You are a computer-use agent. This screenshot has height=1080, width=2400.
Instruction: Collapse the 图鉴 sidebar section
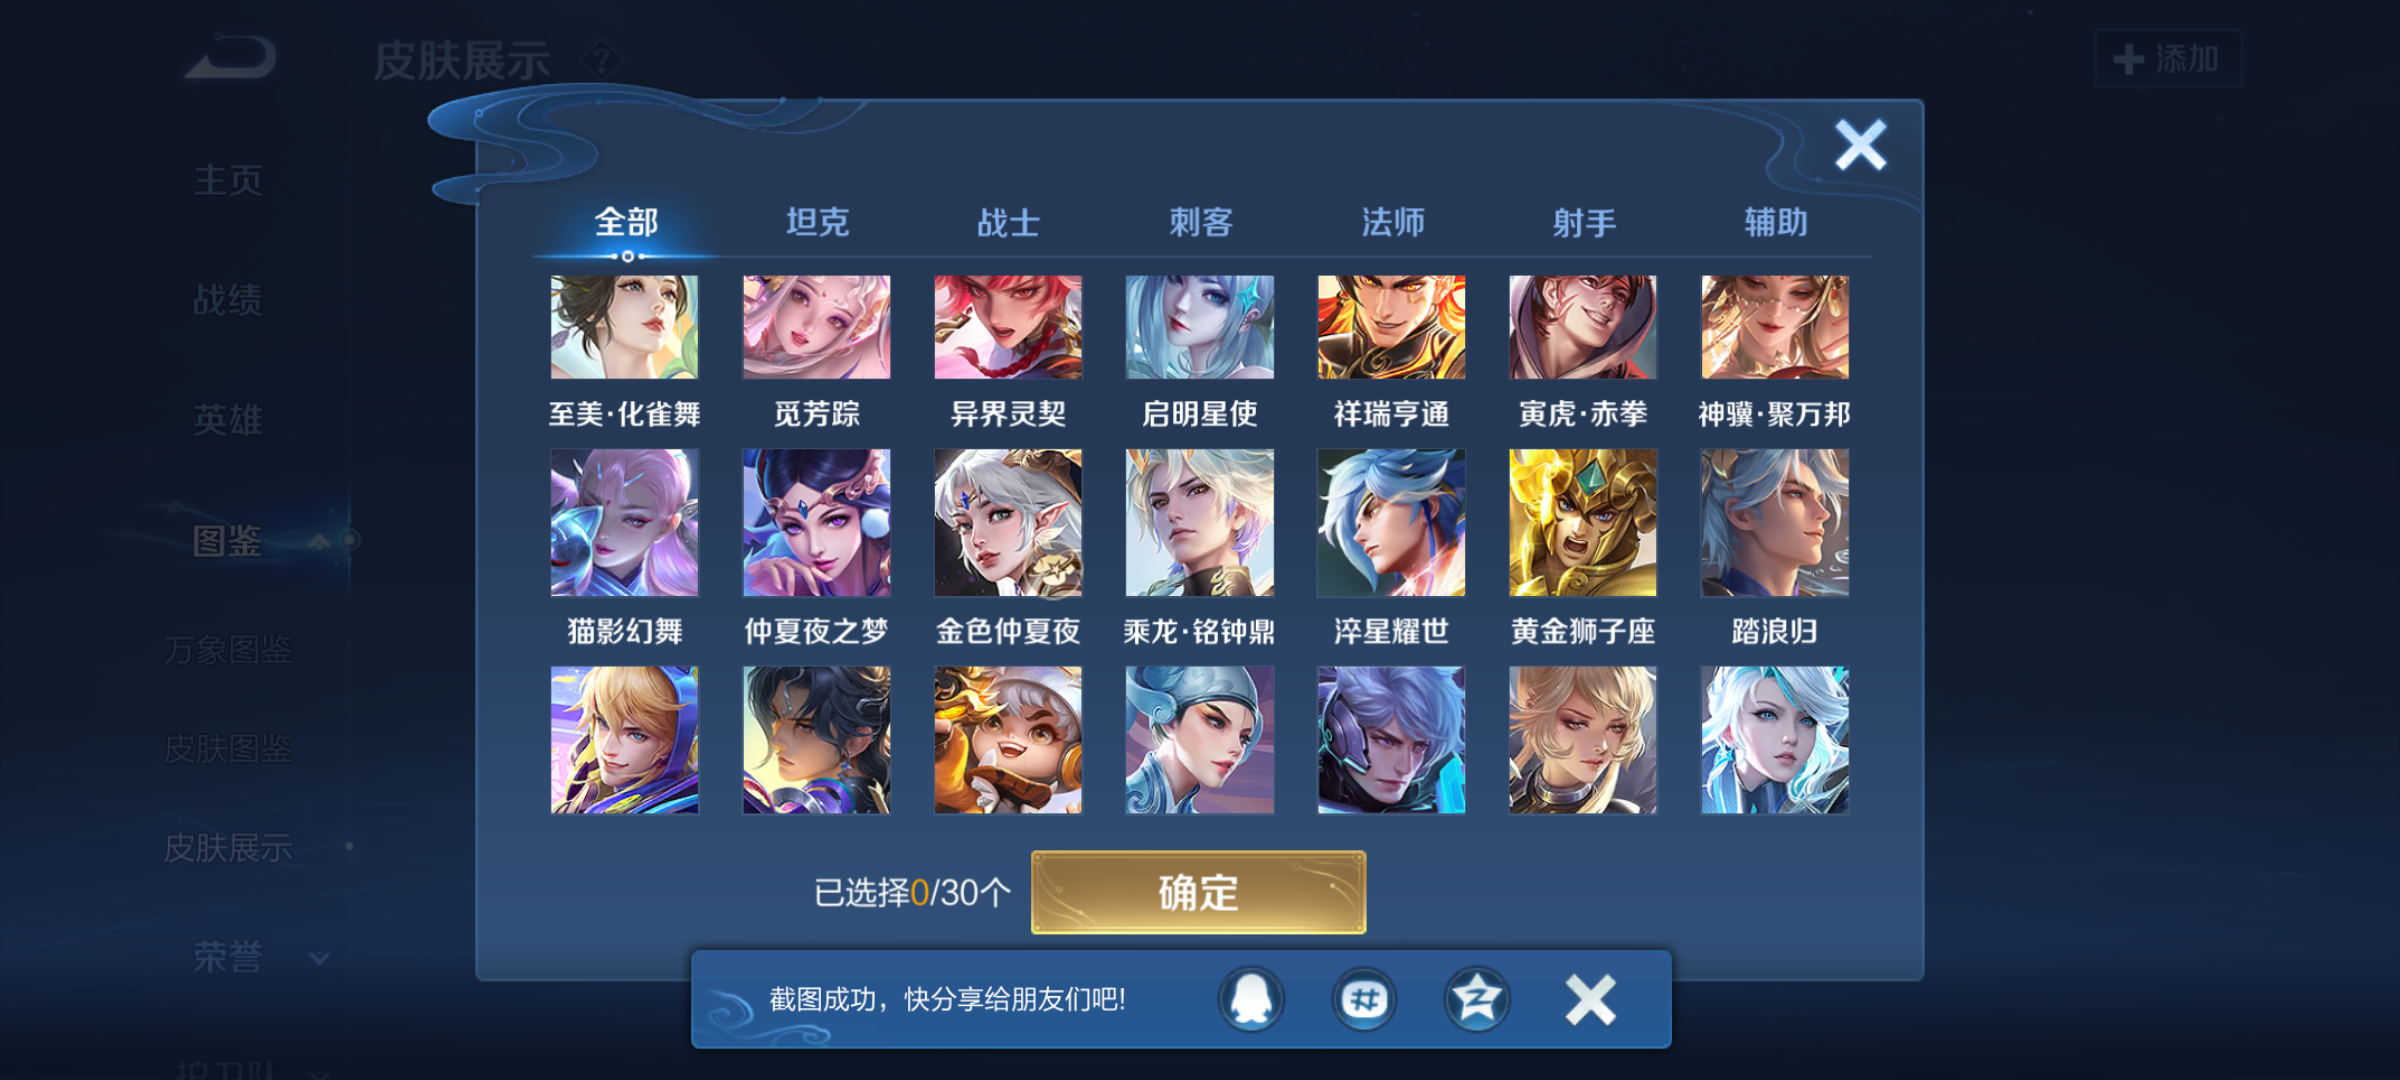click(318, 541)
